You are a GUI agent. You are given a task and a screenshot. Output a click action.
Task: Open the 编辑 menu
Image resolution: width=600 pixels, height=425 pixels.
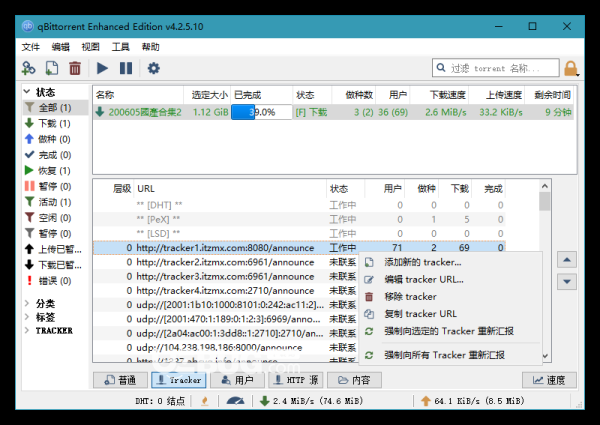(60, 47)
